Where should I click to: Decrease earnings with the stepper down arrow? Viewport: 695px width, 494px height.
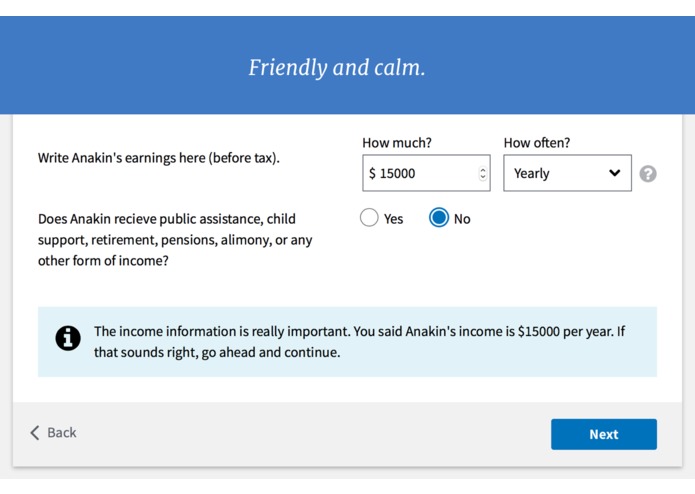(x=483, y=178)
